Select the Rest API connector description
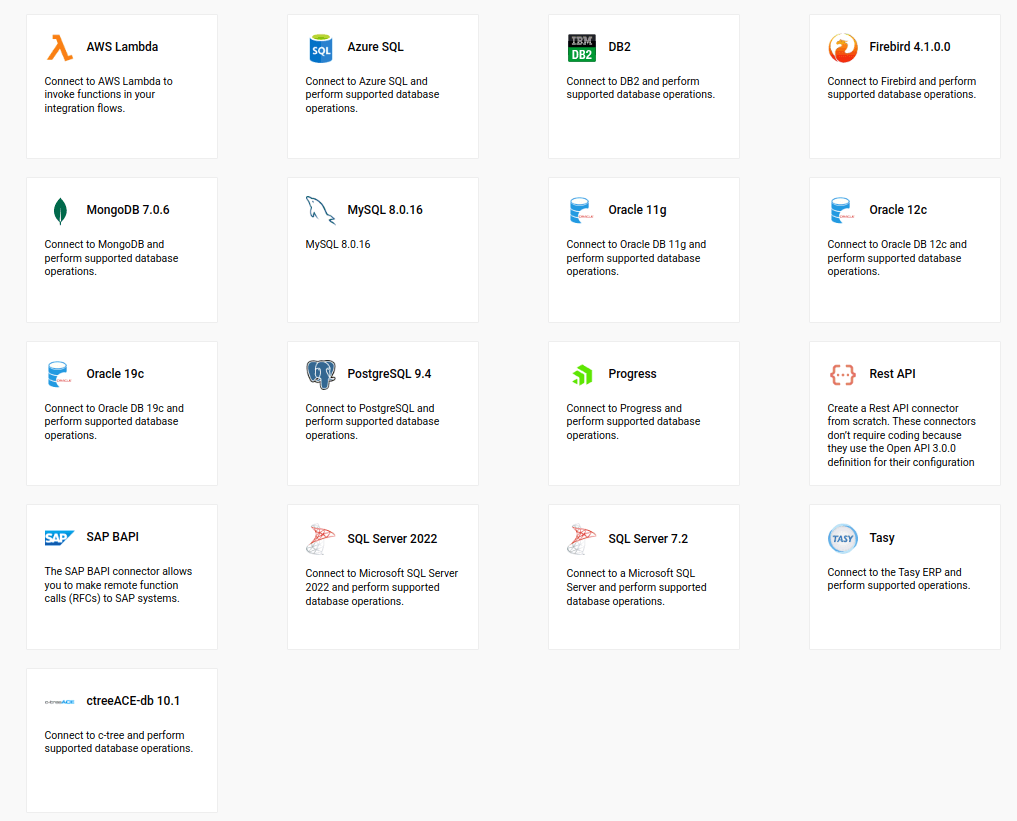Viewport: 1017px width, 821px height. pos(901,435)
